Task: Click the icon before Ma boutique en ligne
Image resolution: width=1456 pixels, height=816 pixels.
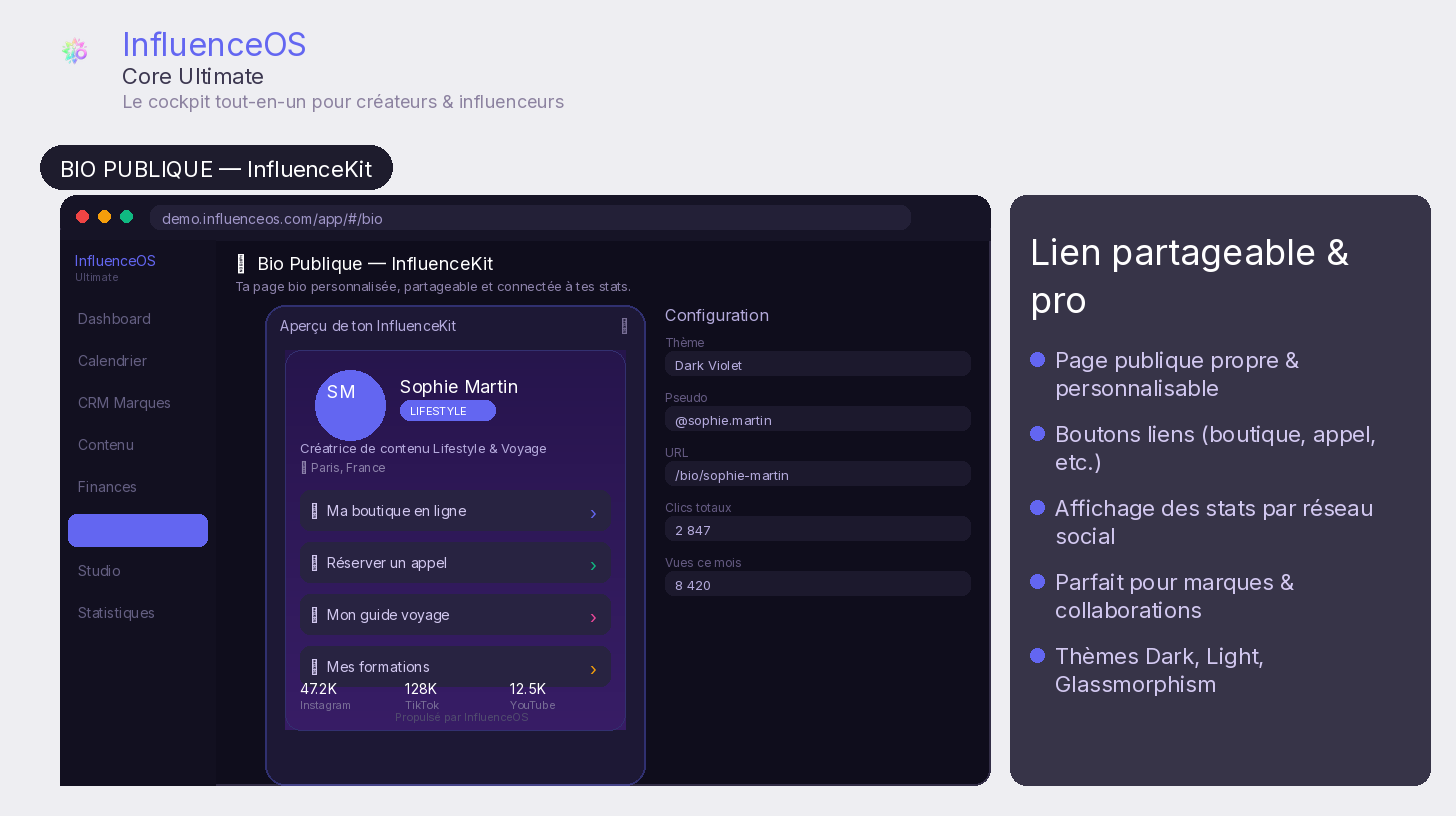Action: (x=314, y=511)
